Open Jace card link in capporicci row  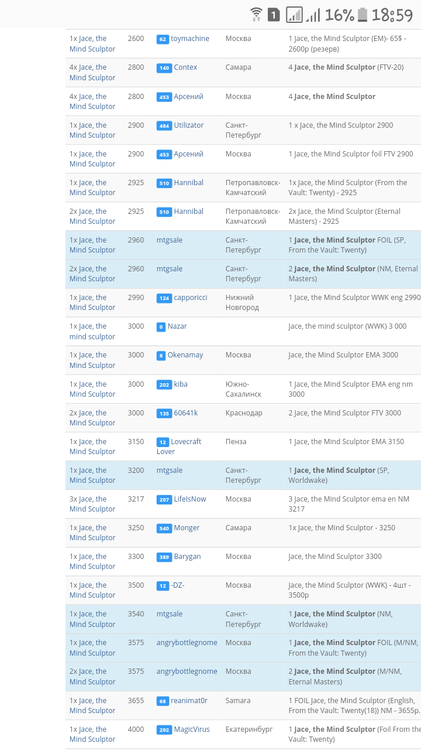92,302
